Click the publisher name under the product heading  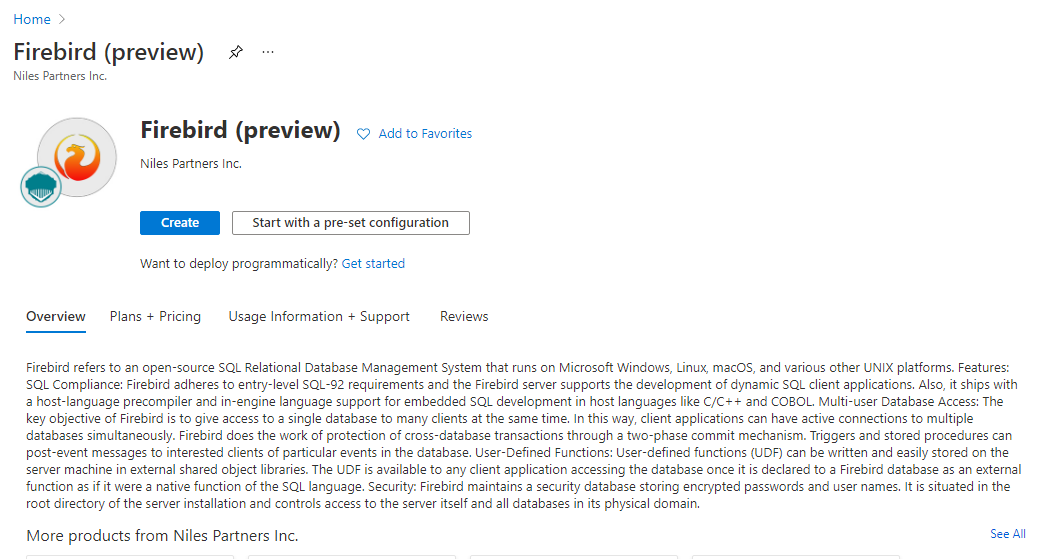click(191, 164)
